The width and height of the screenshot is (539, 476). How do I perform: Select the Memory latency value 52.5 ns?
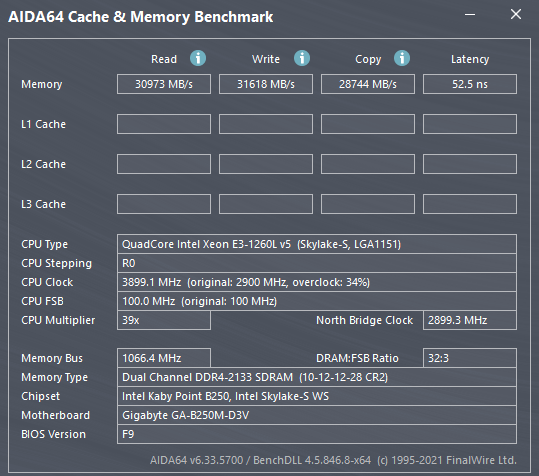[x=470, y=84]
